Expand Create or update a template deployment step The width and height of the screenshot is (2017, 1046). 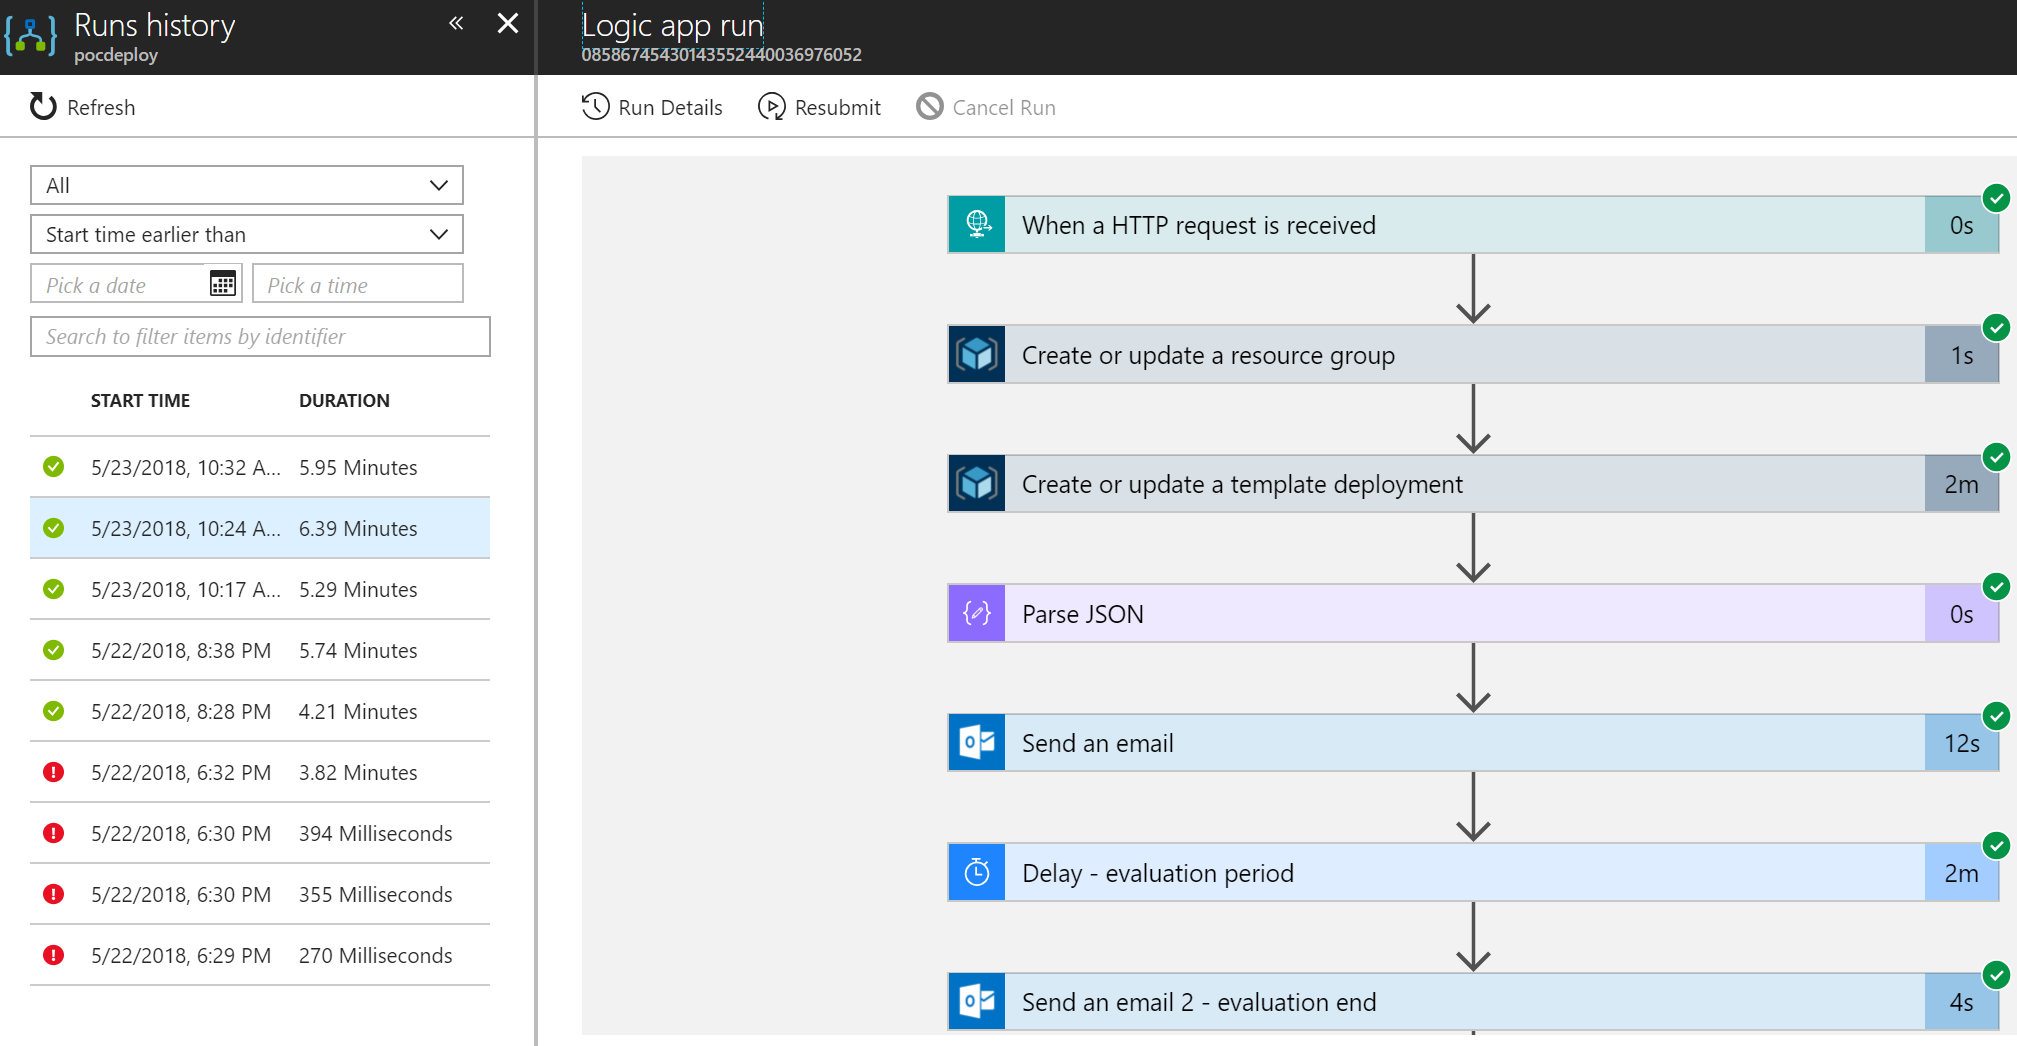click(1473, 484)
